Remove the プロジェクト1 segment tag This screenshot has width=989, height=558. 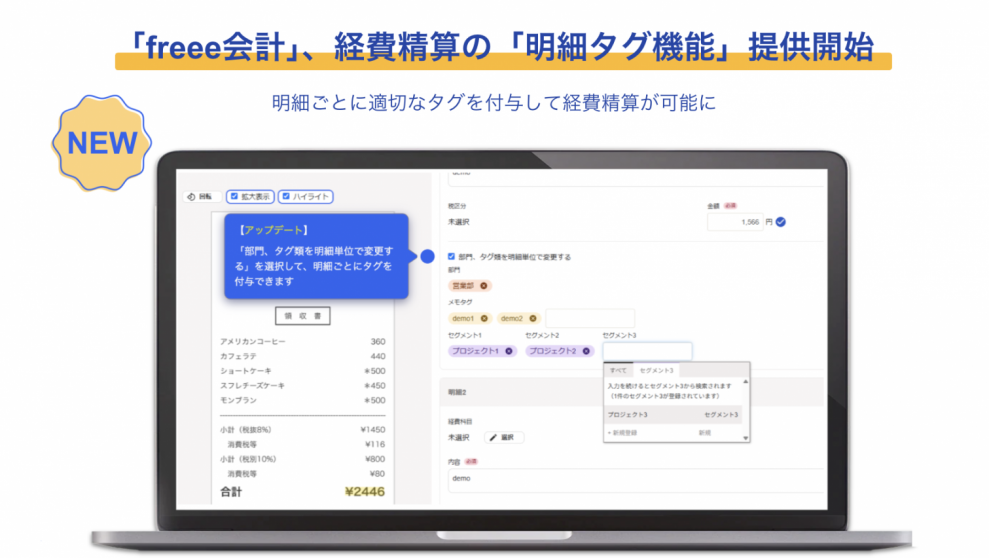[509, 351]
